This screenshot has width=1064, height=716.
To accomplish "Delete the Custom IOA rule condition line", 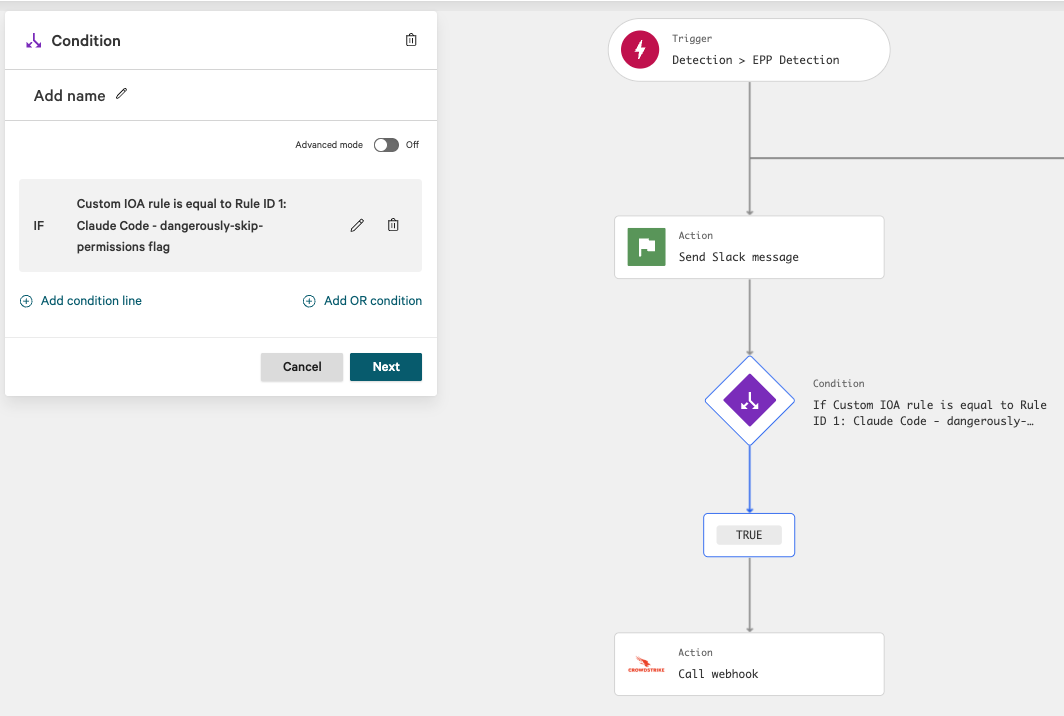I will [393, 225].
